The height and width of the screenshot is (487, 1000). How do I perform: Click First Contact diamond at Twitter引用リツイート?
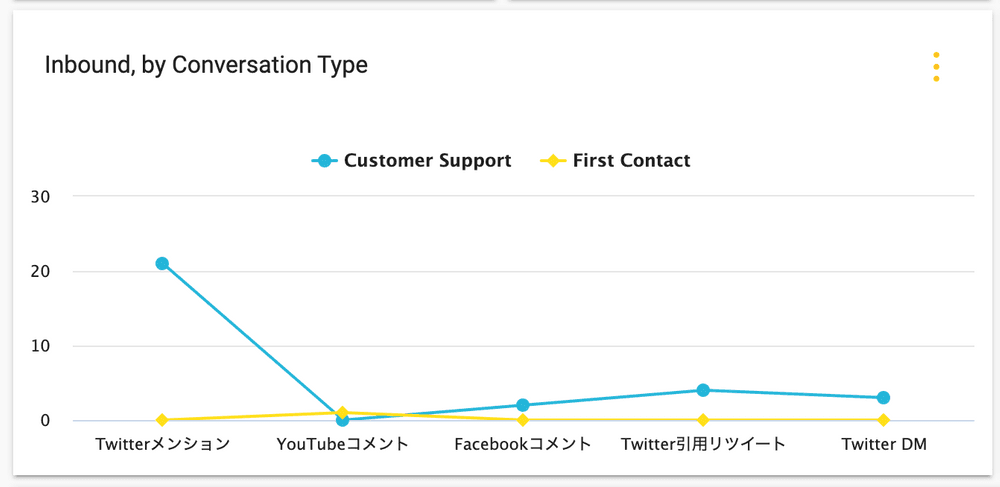point(703,420)
